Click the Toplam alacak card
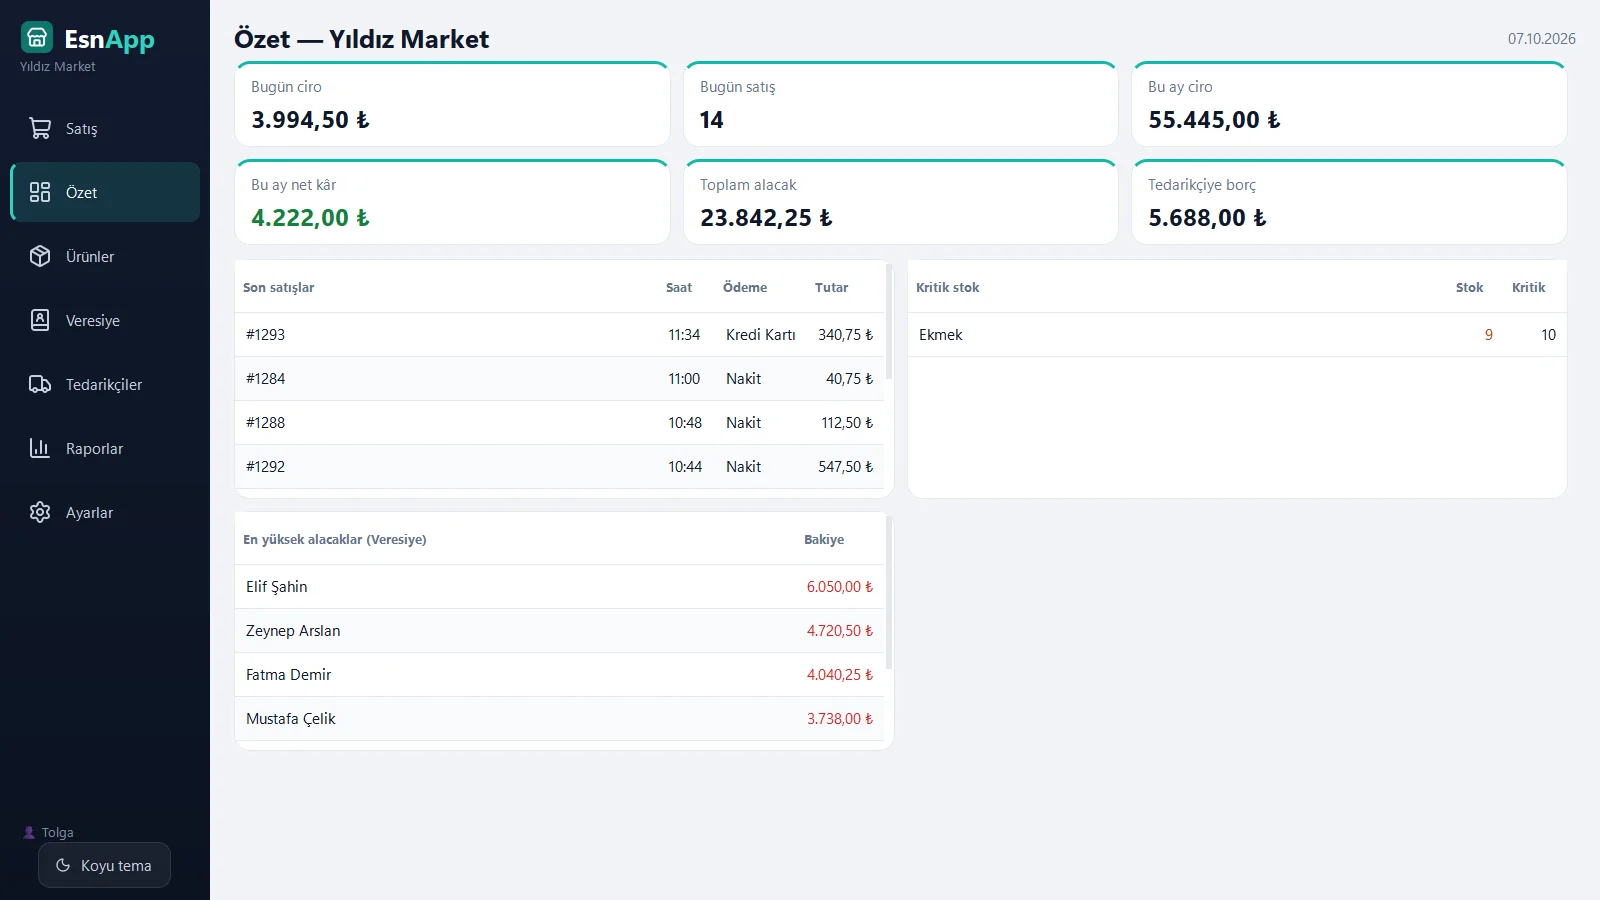Screen dimensions: 1600x900 click(x=901, y=202)
